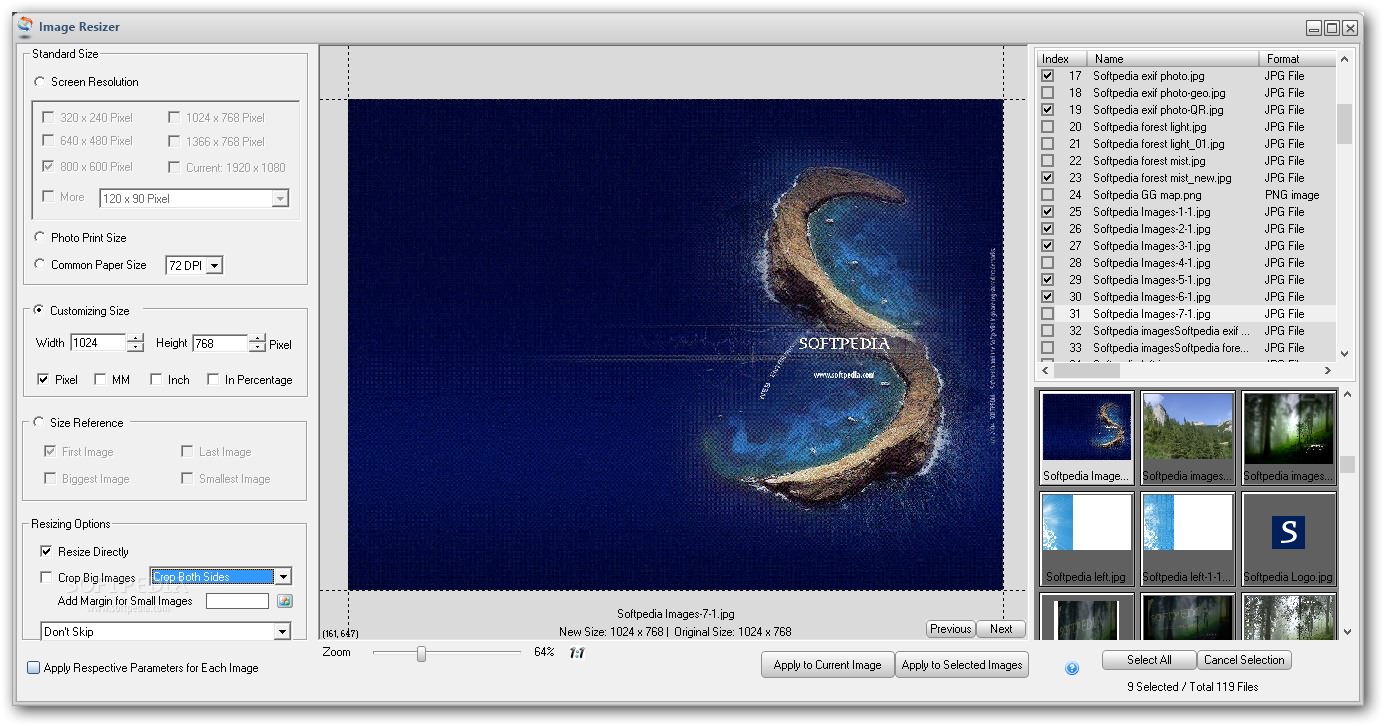Click the Add Margin for Small Images field

pyautogui.click(x=237, y=601)
